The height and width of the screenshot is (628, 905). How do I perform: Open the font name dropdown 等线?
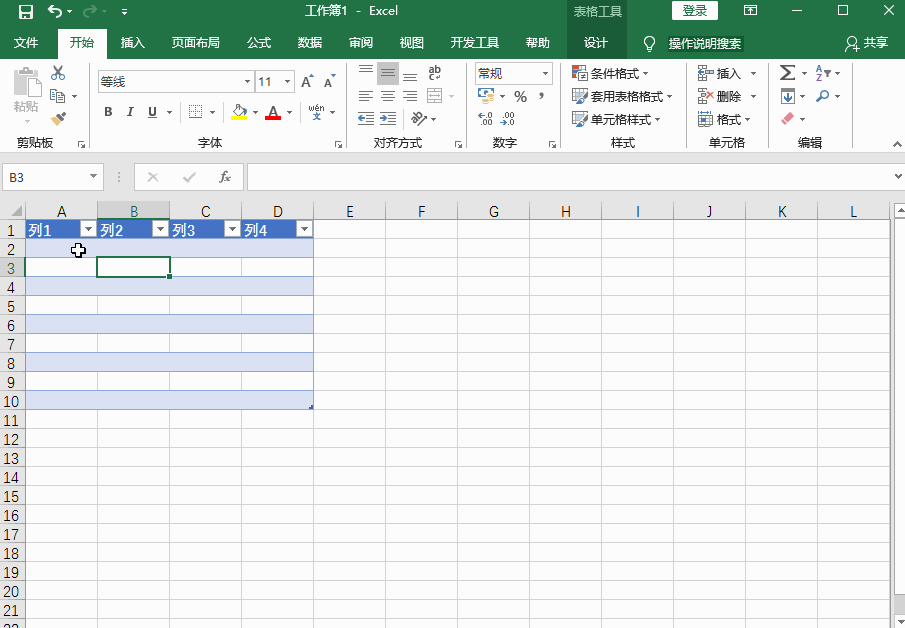(x=247, y=82)
